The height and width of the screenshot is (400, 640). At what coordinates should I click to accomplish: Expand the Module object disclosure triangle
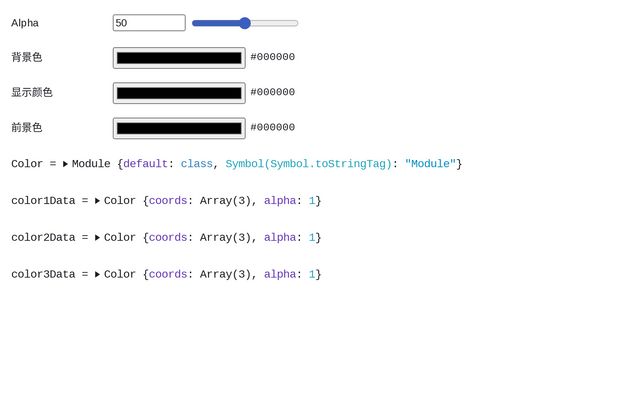point(66,164)
